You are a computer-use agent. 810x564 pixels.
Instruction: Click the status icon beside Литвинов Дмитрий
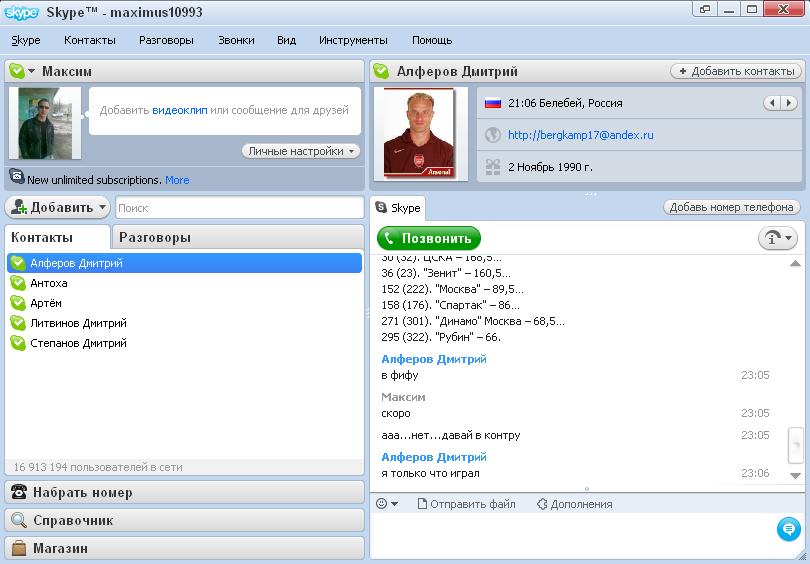pyautogui.click(x=18, y=323)
